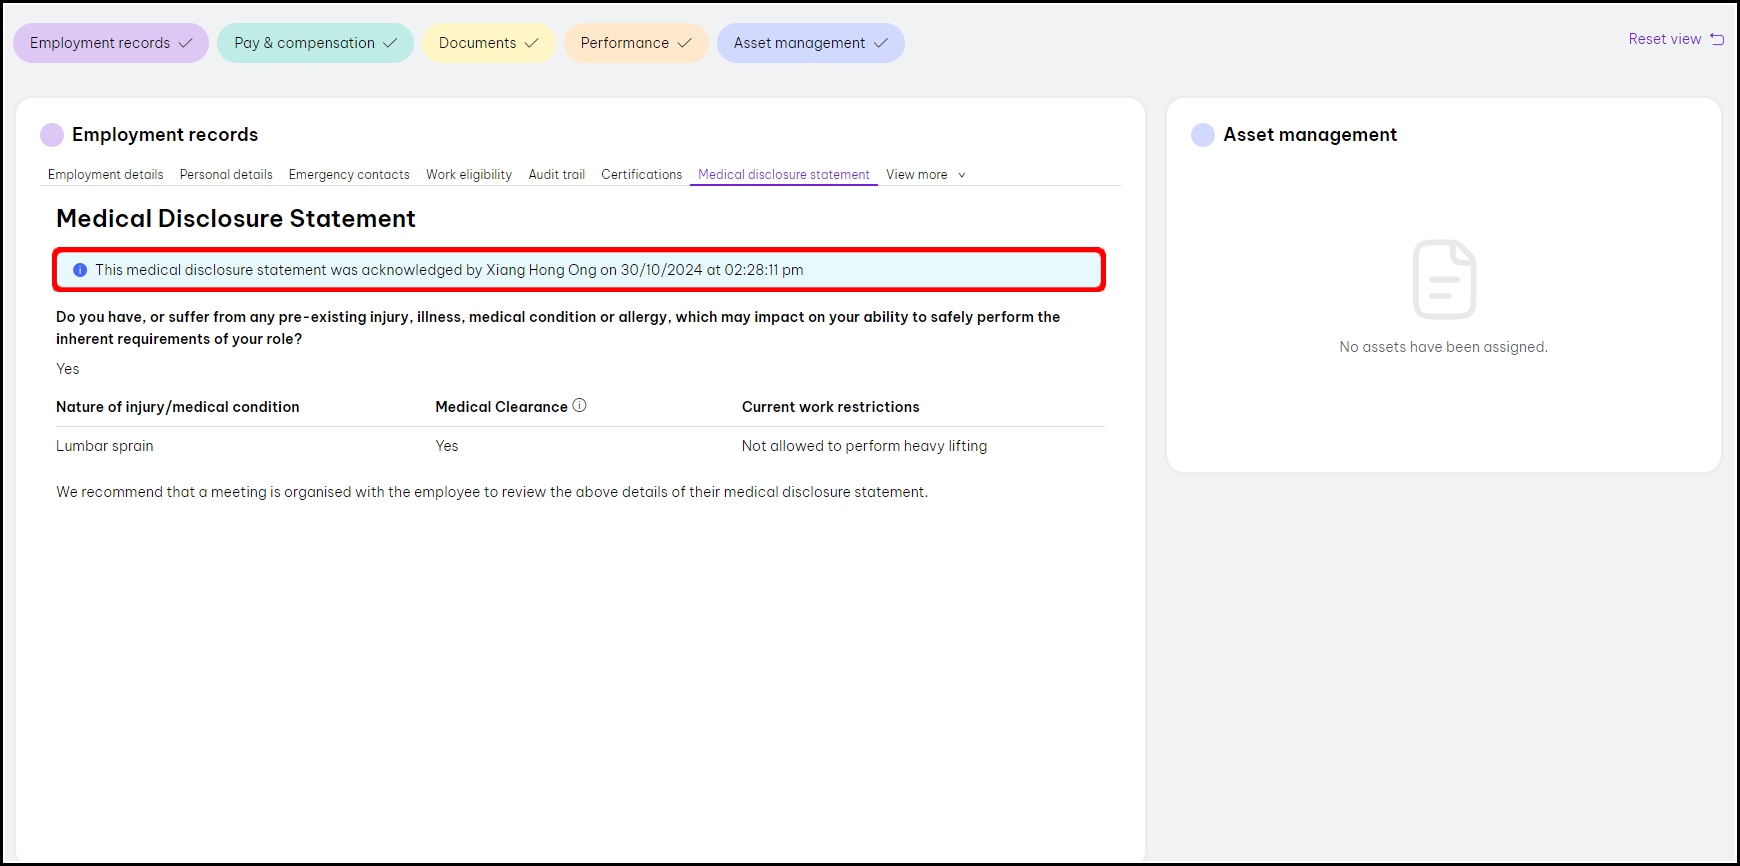Click the Reset view arrow icon
This screenshot has width=1740, height=866.
pyautogui.click(x=1717, y=39)
